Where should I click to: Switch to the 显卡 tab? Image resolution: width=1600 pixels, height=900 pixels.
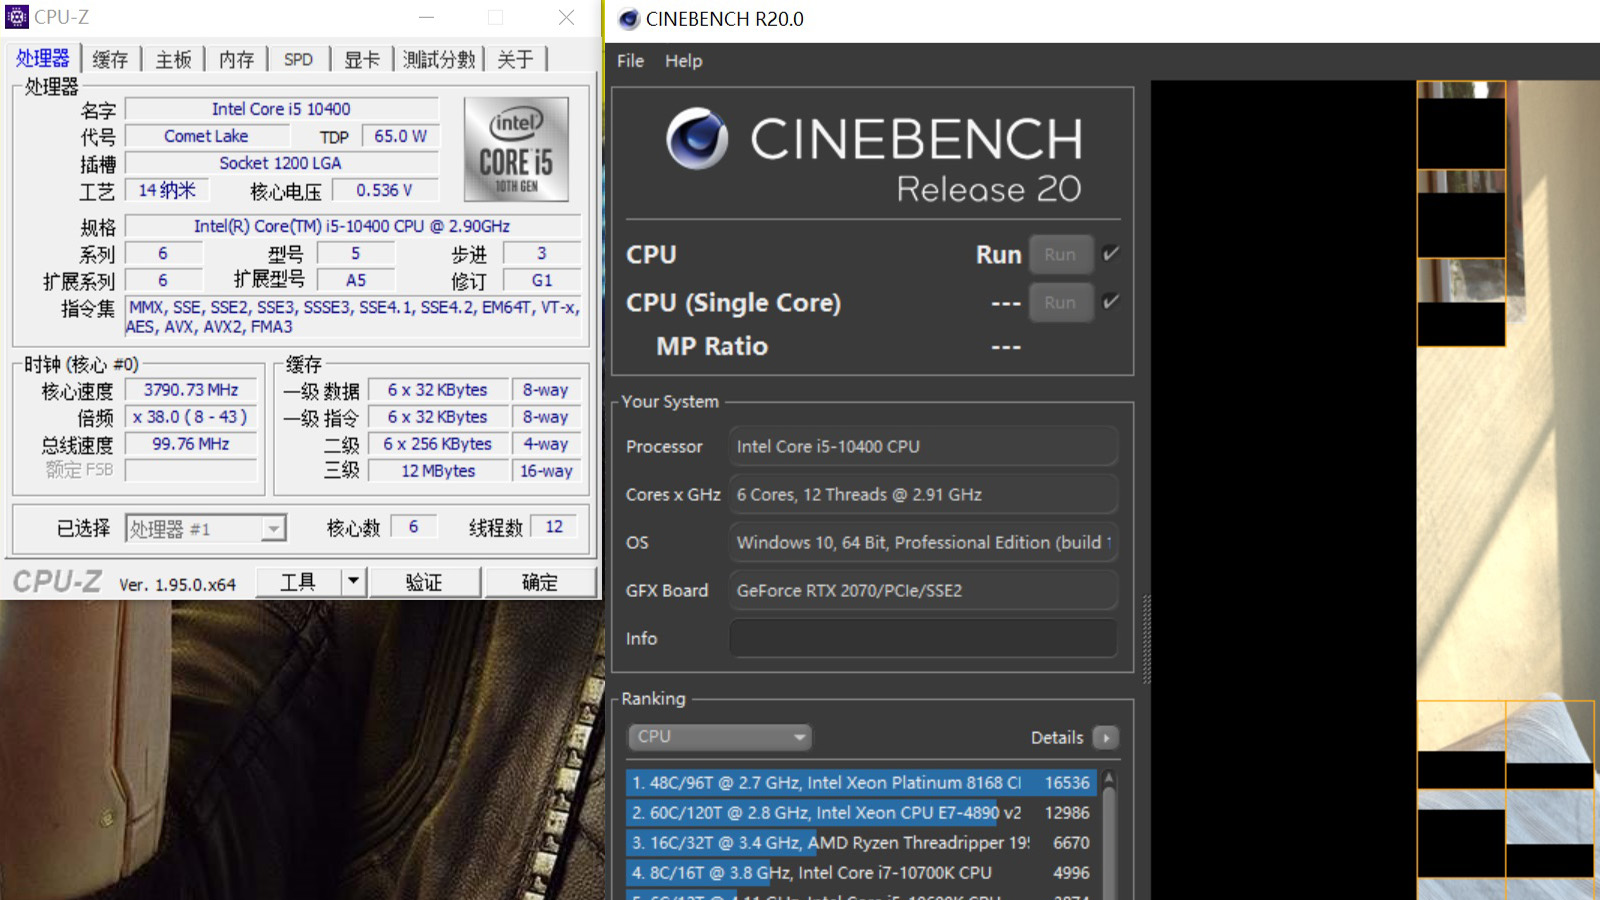point(361,60)
